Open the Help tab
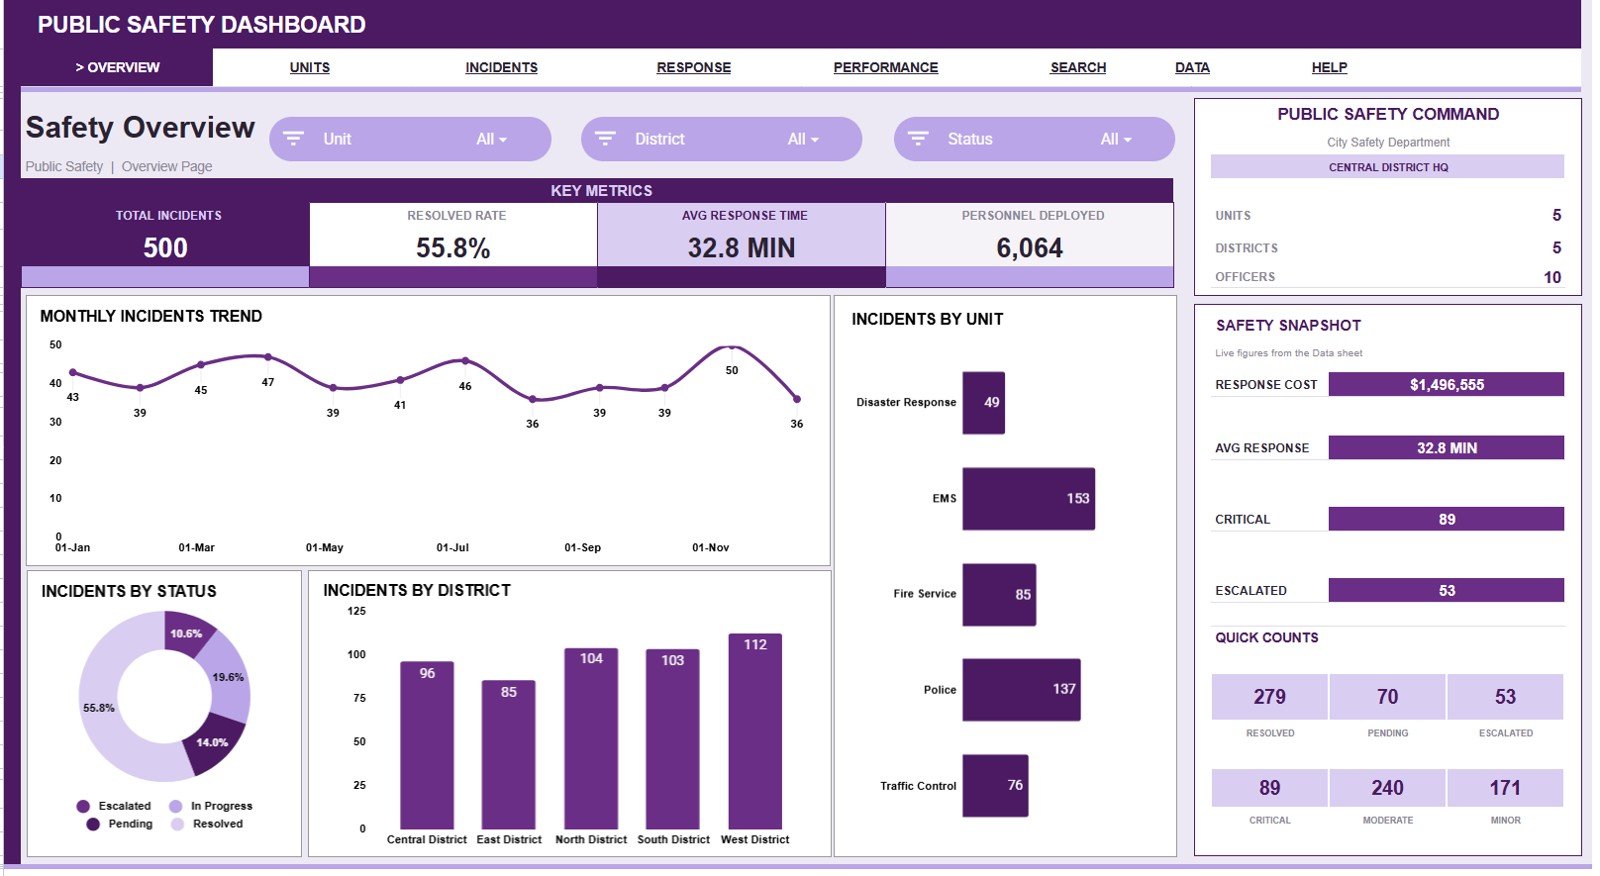Viewport: 1600px width, 876px height. [x=1329, y=67]
